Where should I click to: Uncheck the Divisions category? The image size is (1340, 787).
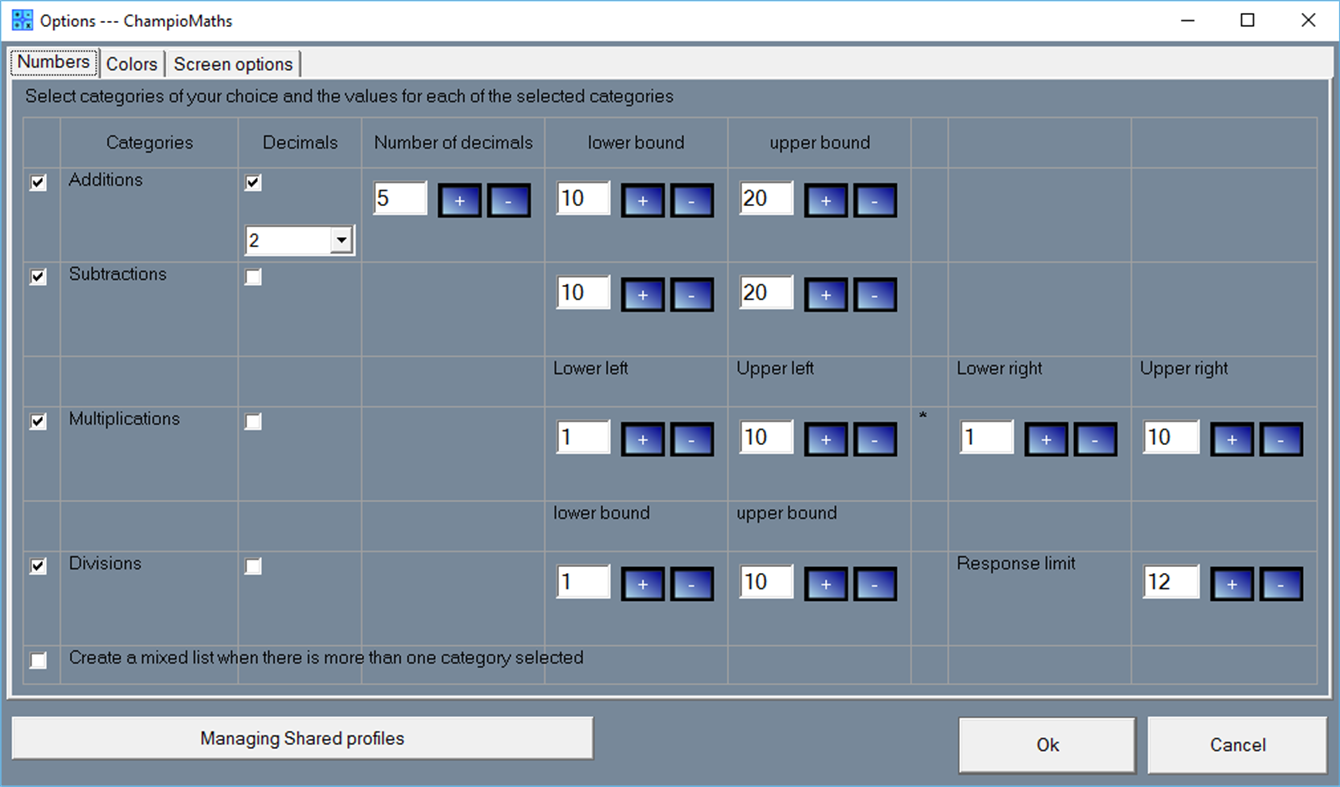coord(38,566)
